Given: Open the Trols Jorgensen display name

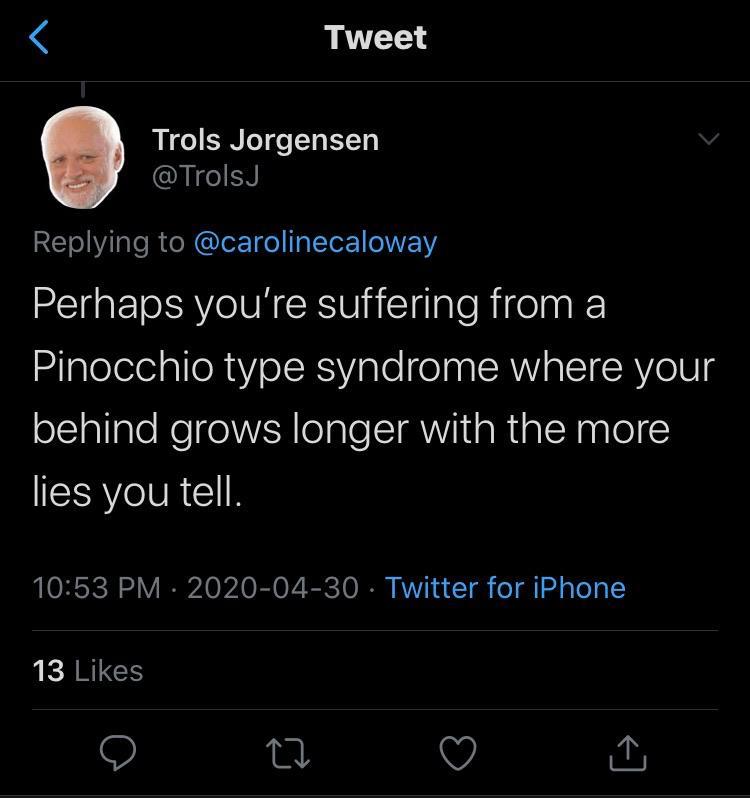Looking at the screenshot, I should tap(265, 140).
